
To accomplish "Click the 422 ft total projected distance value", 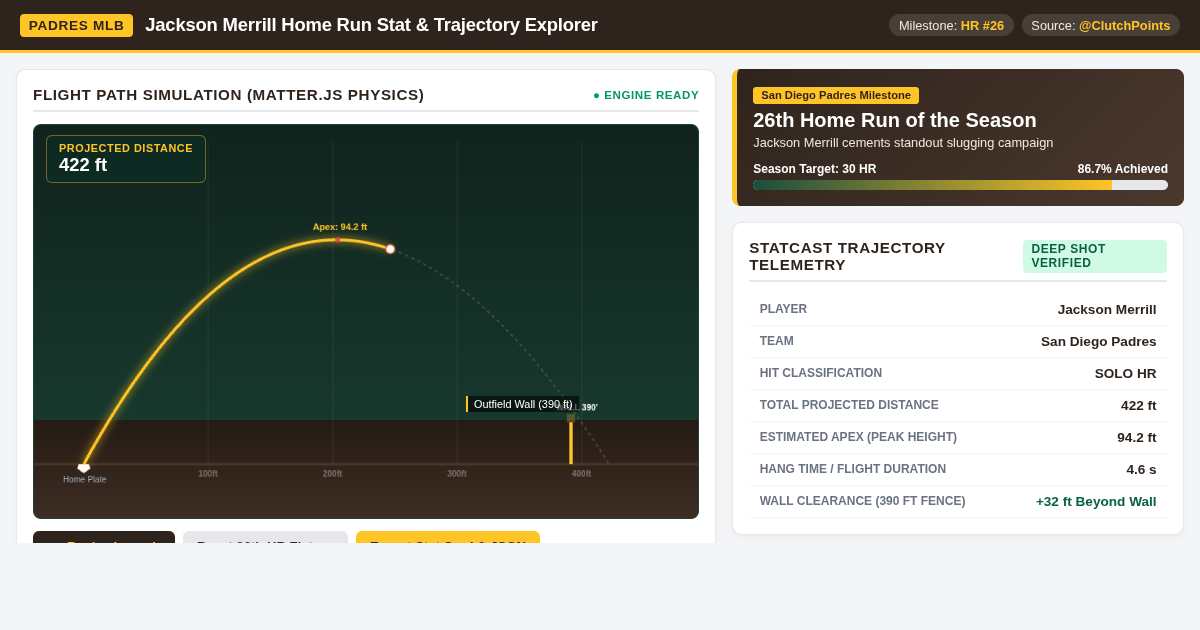I will [1139, 406].
